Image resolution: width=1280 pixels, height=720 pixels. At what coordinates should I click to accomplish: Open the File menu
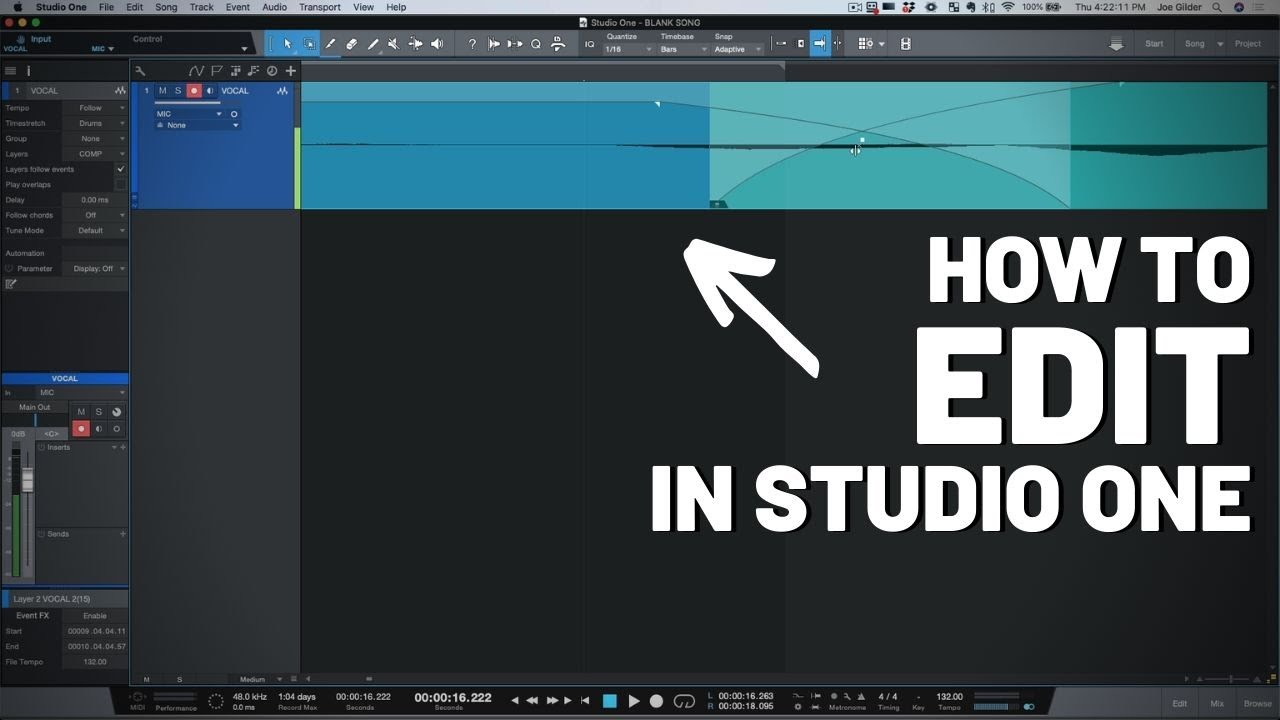106,7
